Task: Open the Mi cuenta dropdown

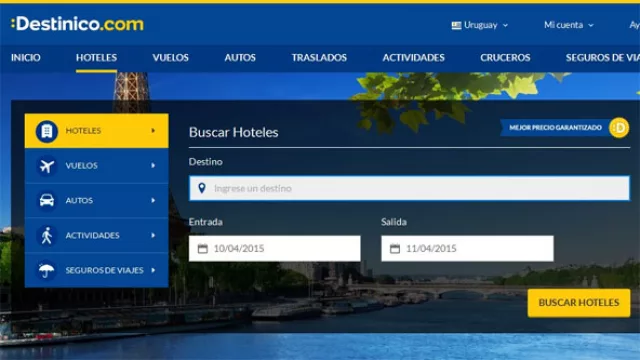Action: (569, 25)
